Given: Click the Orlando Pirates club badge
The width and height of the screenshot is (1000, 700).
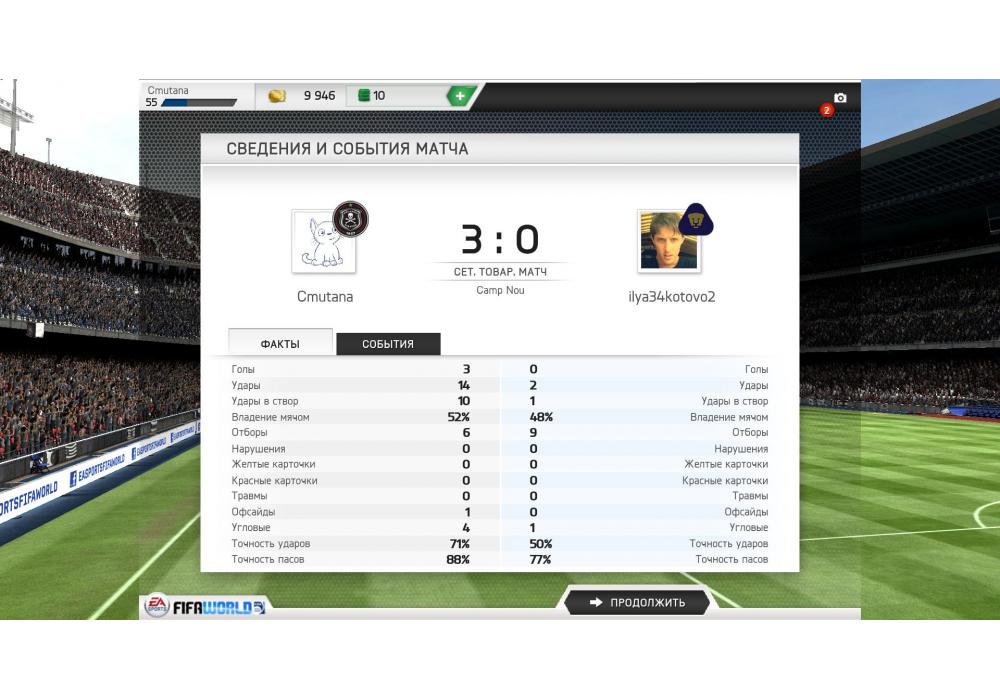Looking at the screenshot, I should click(350, 219).
